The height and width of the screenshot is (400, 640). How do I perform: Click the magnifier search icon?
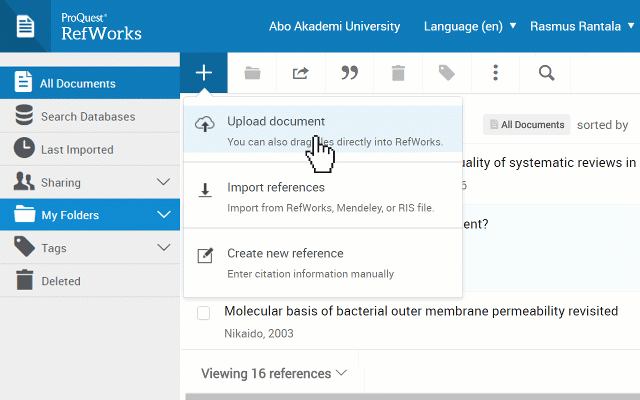click(546, 73)
